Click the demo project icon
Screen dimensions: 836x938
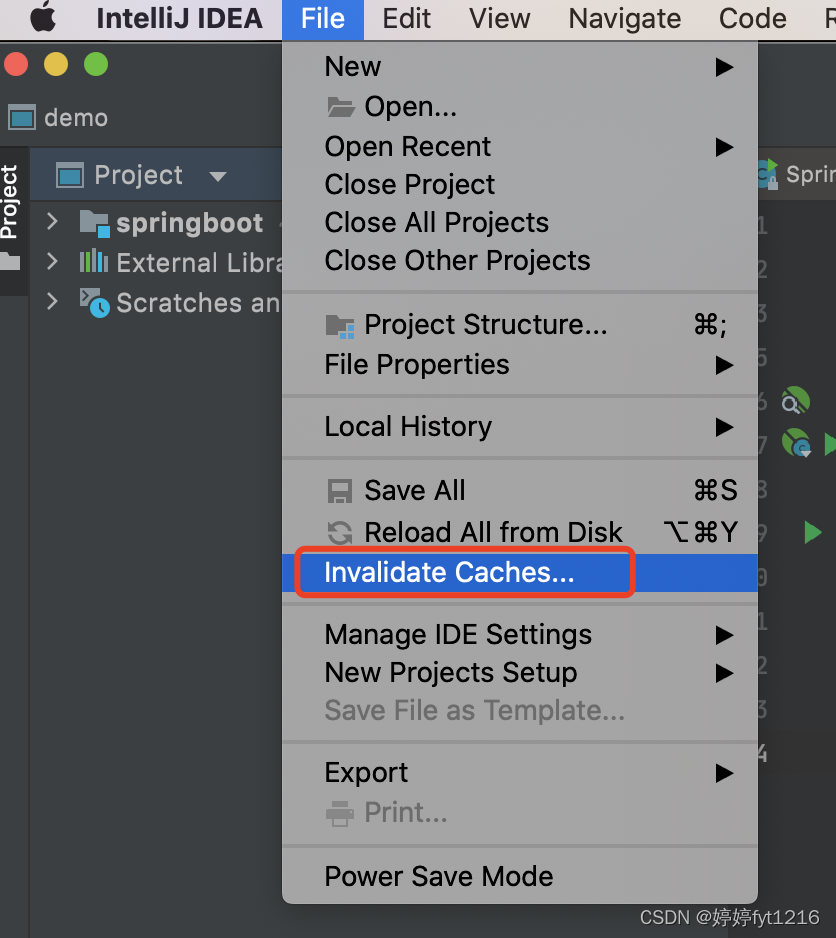tap(22, 118)
